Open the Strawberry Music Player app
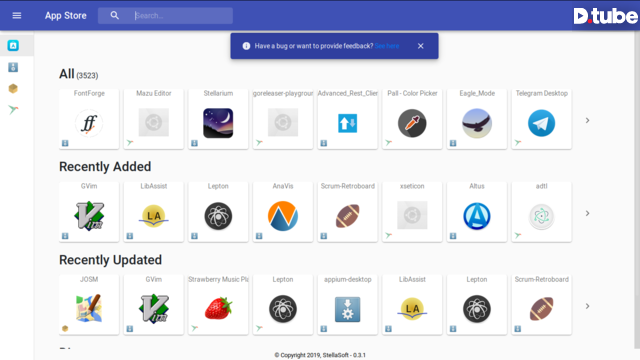The height and width of the screenshot is (360, 640). pos(218,305)
